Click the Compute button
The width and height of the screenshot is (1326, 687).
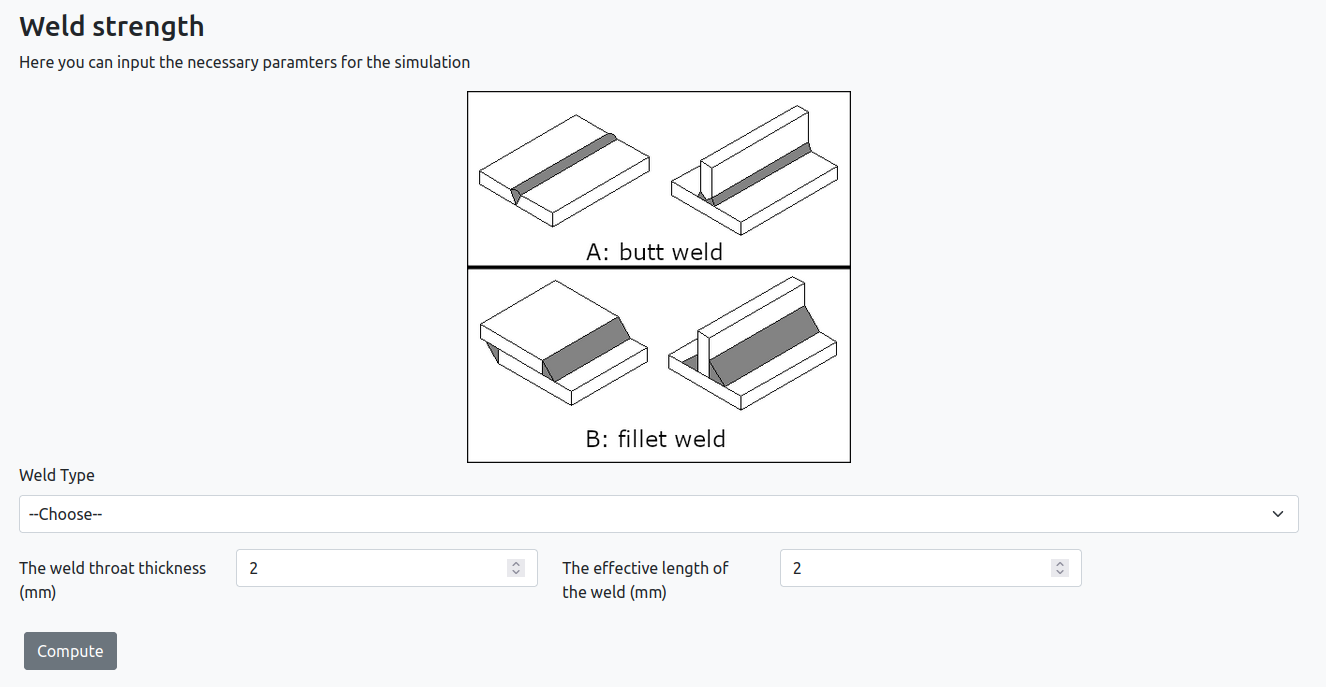coord(70,651)
